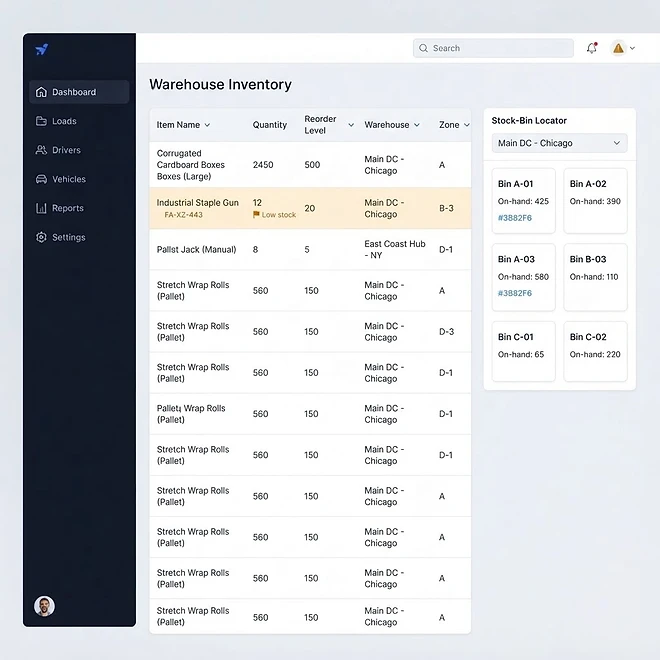Select Bin C-02 card

coord(595,351)
